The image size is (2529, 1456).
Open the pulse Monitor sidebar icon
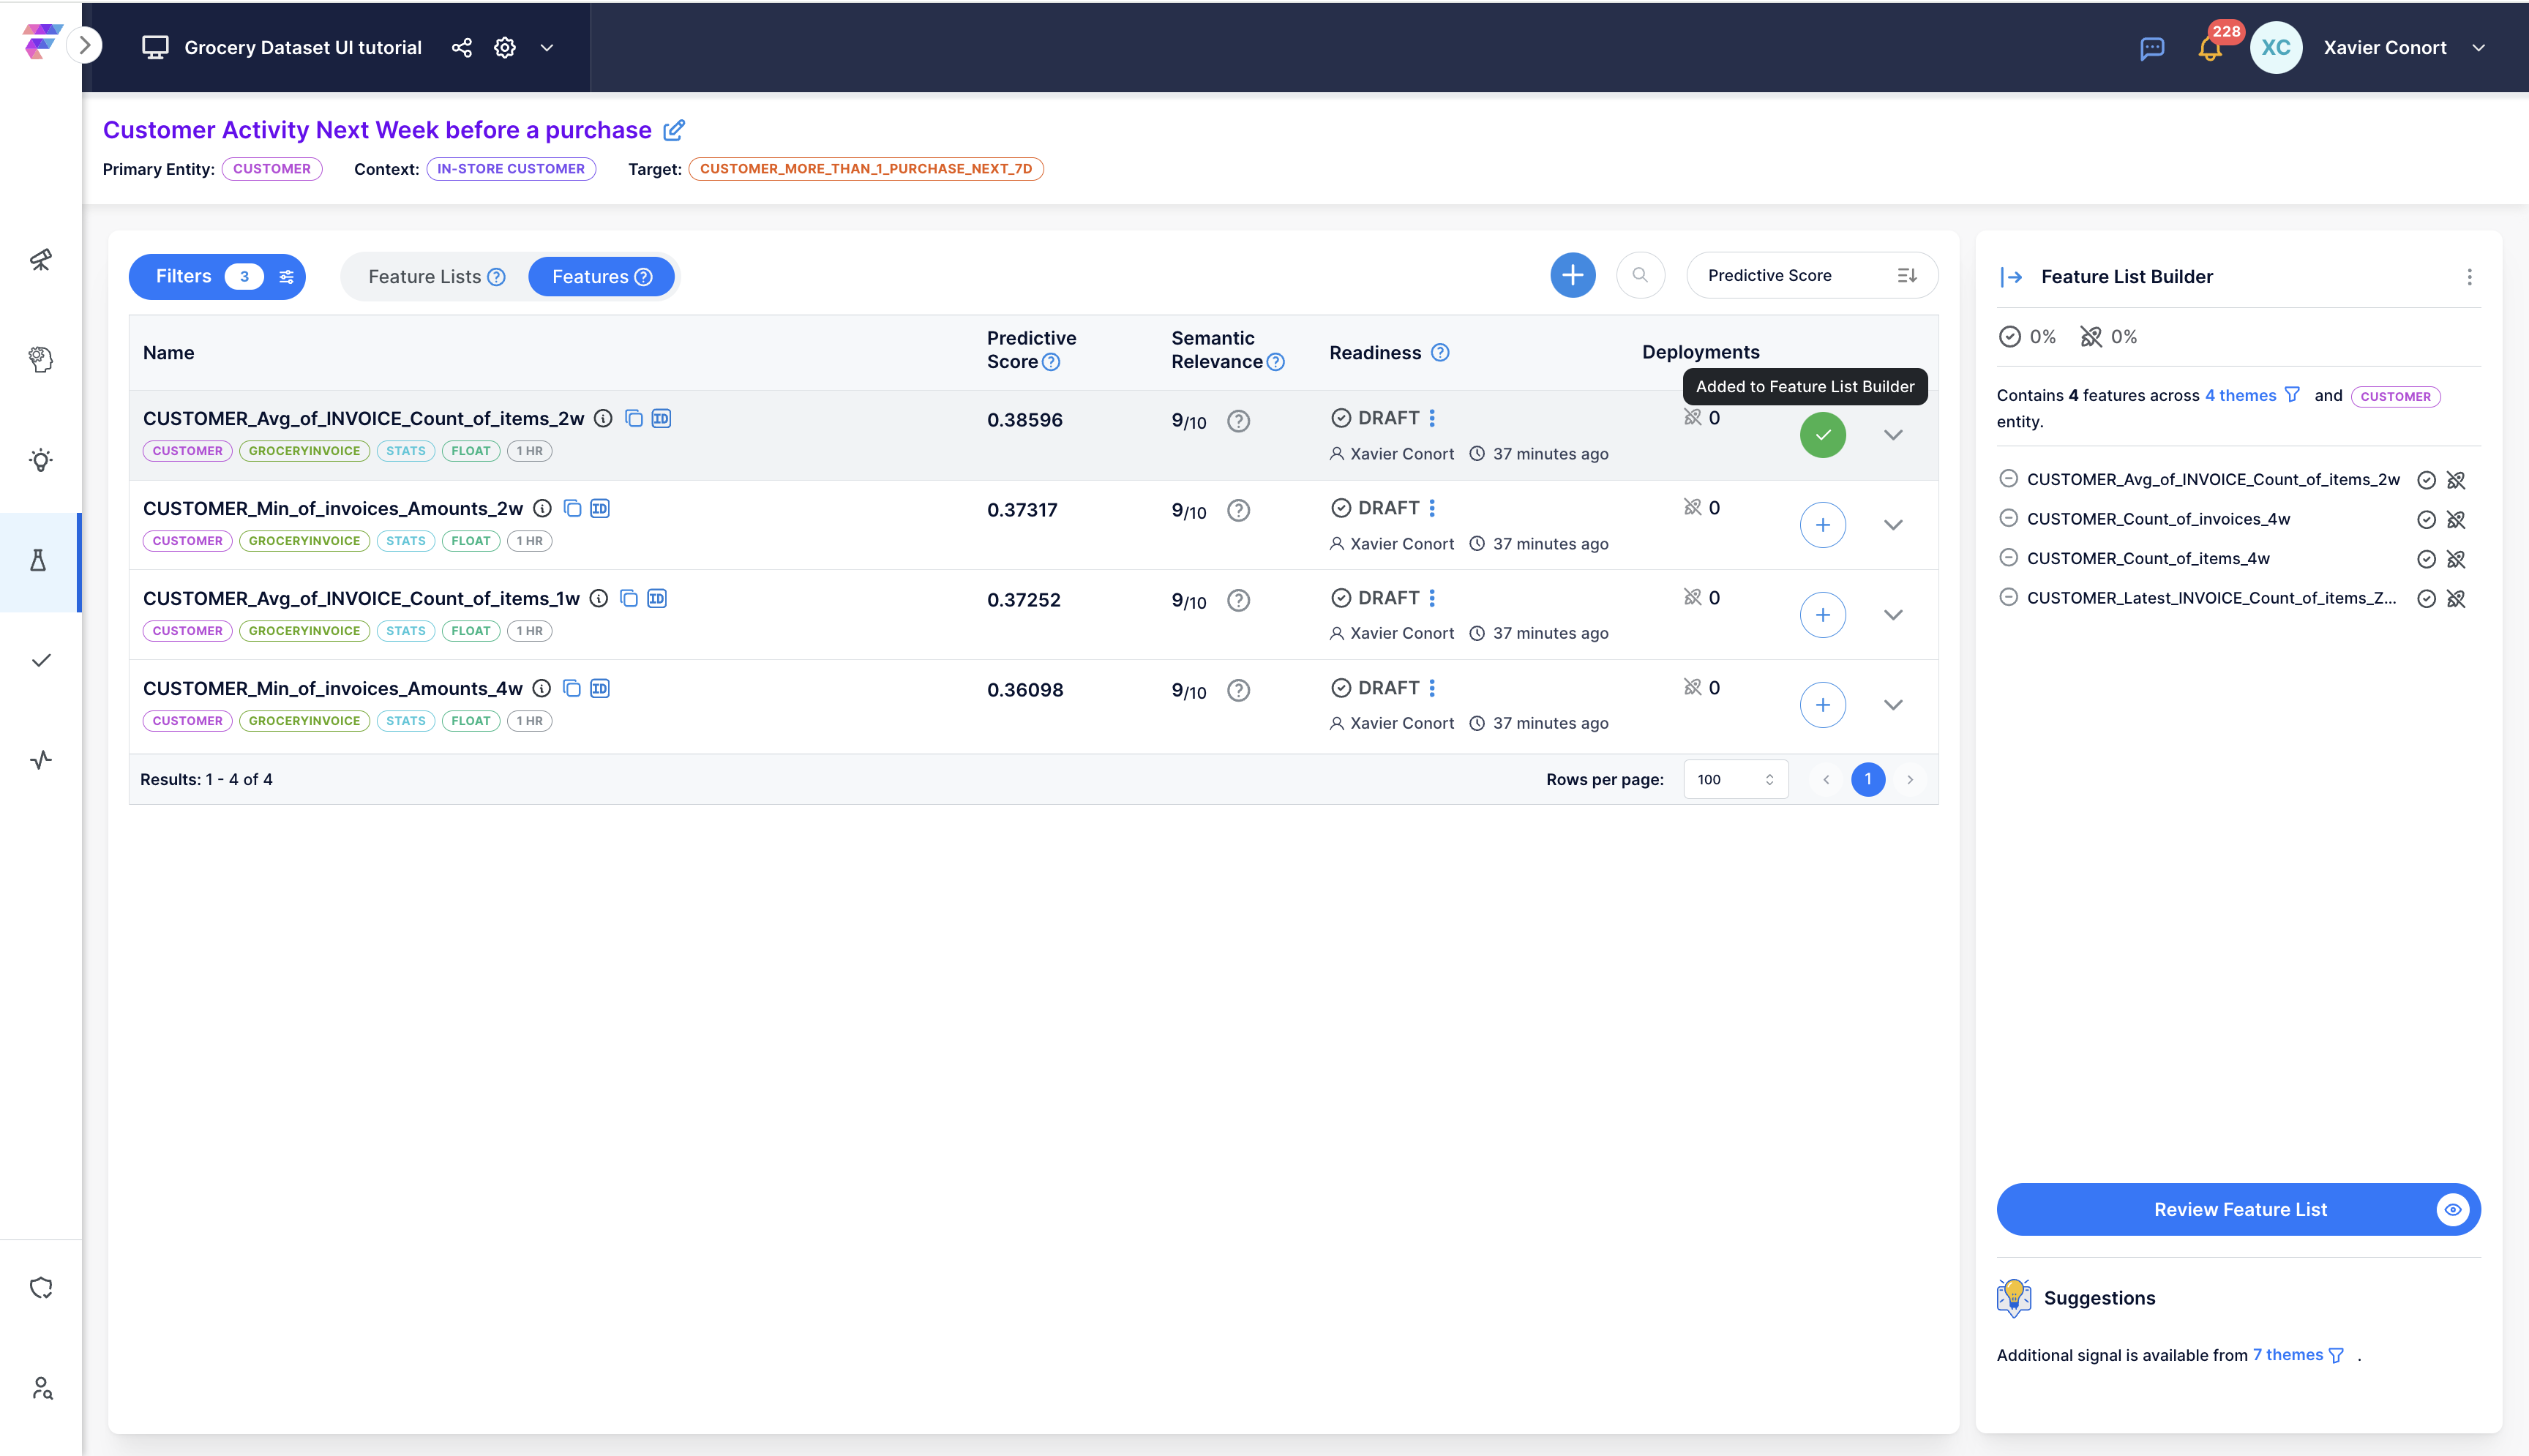coord(41,760)
